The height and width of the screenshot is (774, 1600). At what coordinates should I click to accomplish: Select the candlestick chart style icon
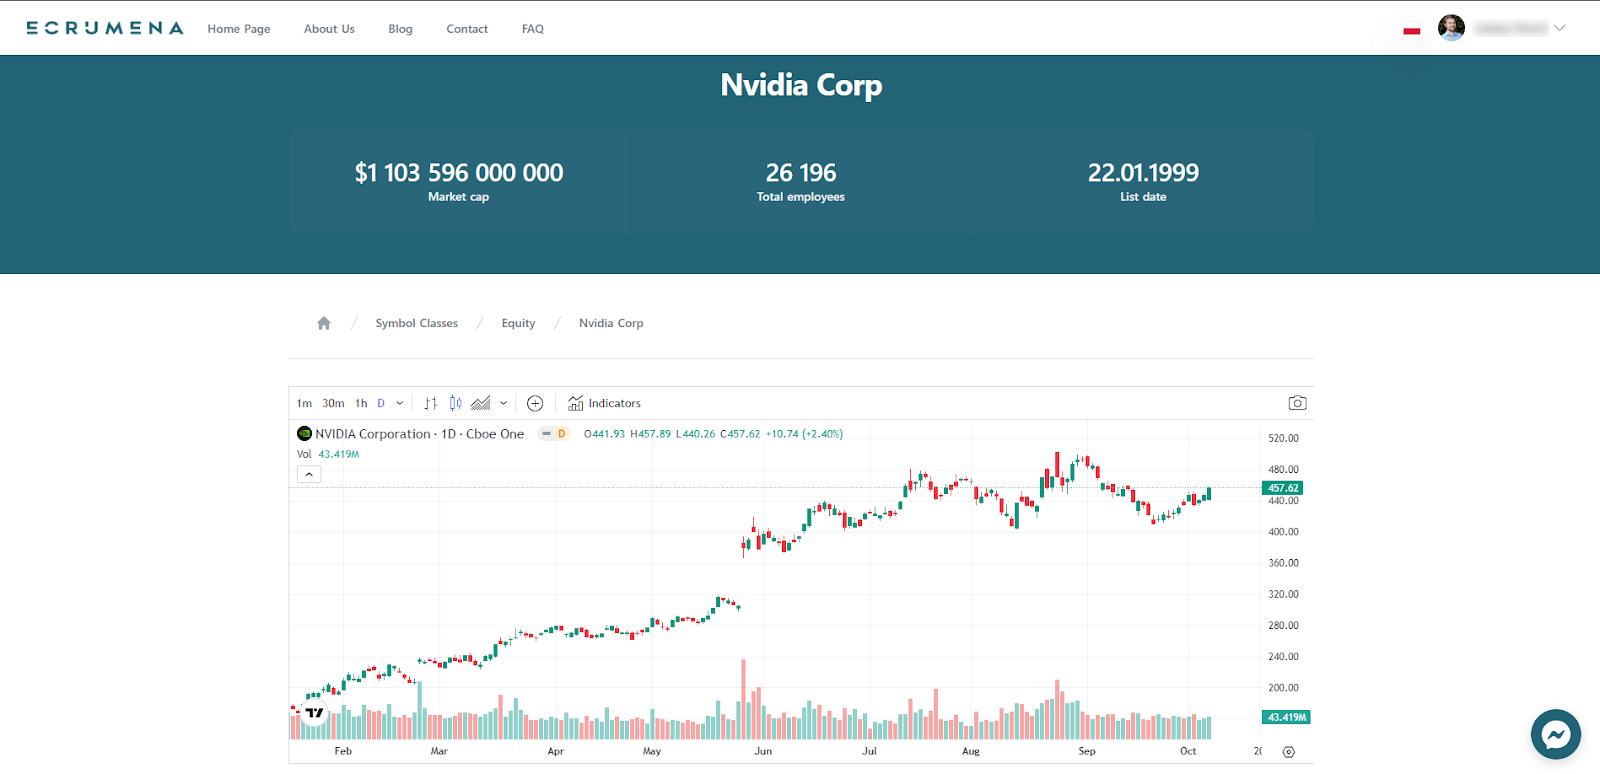pyautogui.click(x=456, y=403)
